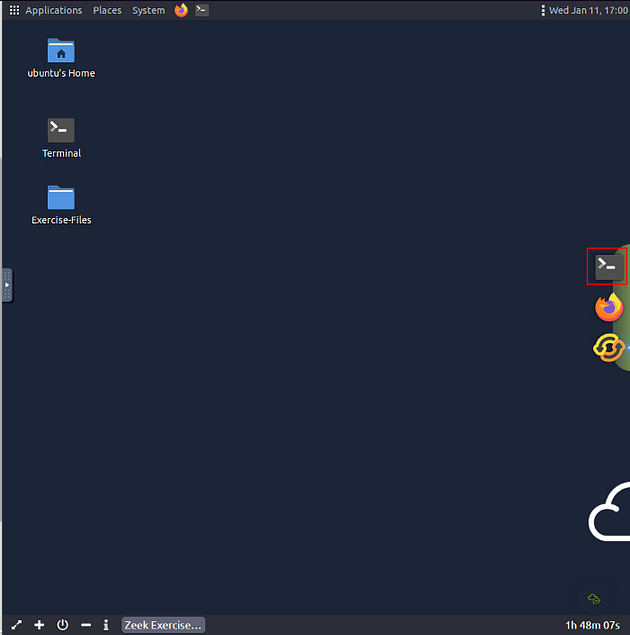Launch Terminal from the top panel
The height and width of the screenshot is (635, 630).
[202, 10]
